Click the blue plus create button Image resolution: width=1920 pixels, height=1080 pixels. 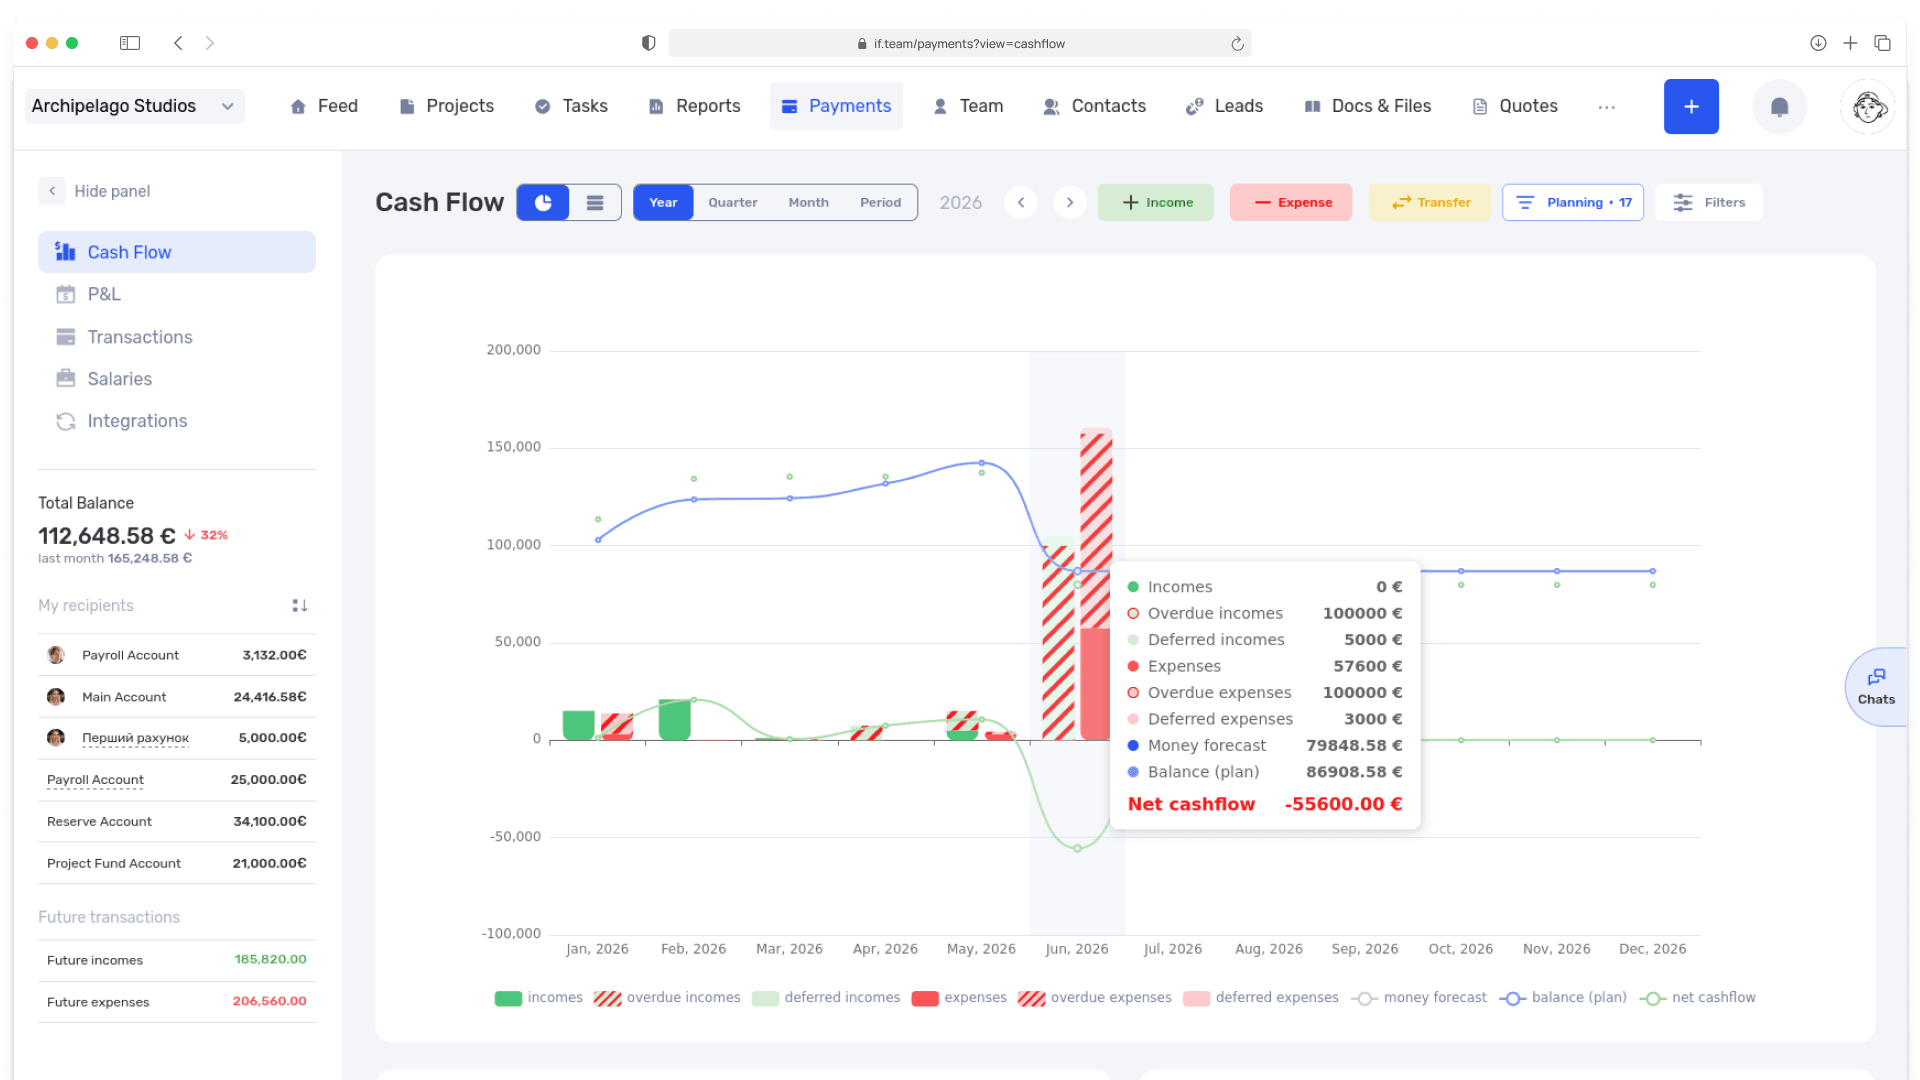point(1691,106)
